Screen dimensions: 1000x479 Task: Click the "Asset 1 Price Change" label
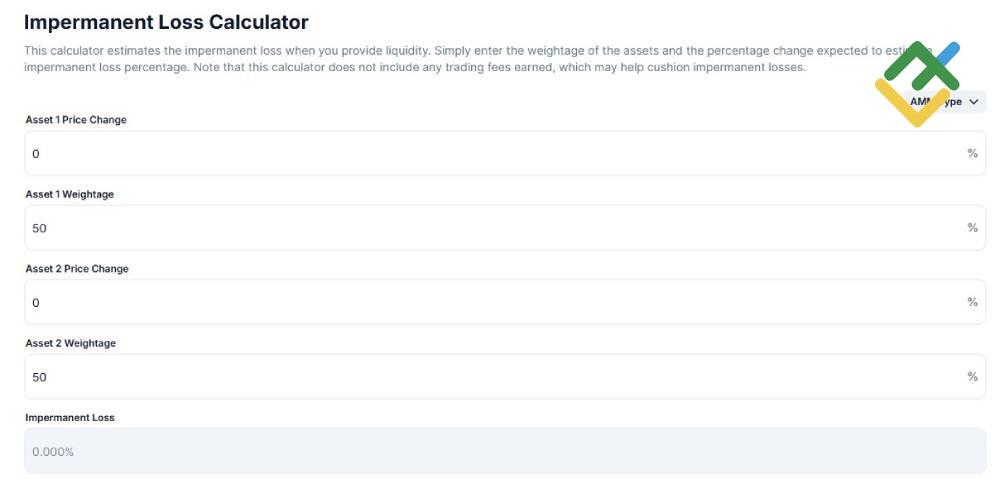[76, 120]
